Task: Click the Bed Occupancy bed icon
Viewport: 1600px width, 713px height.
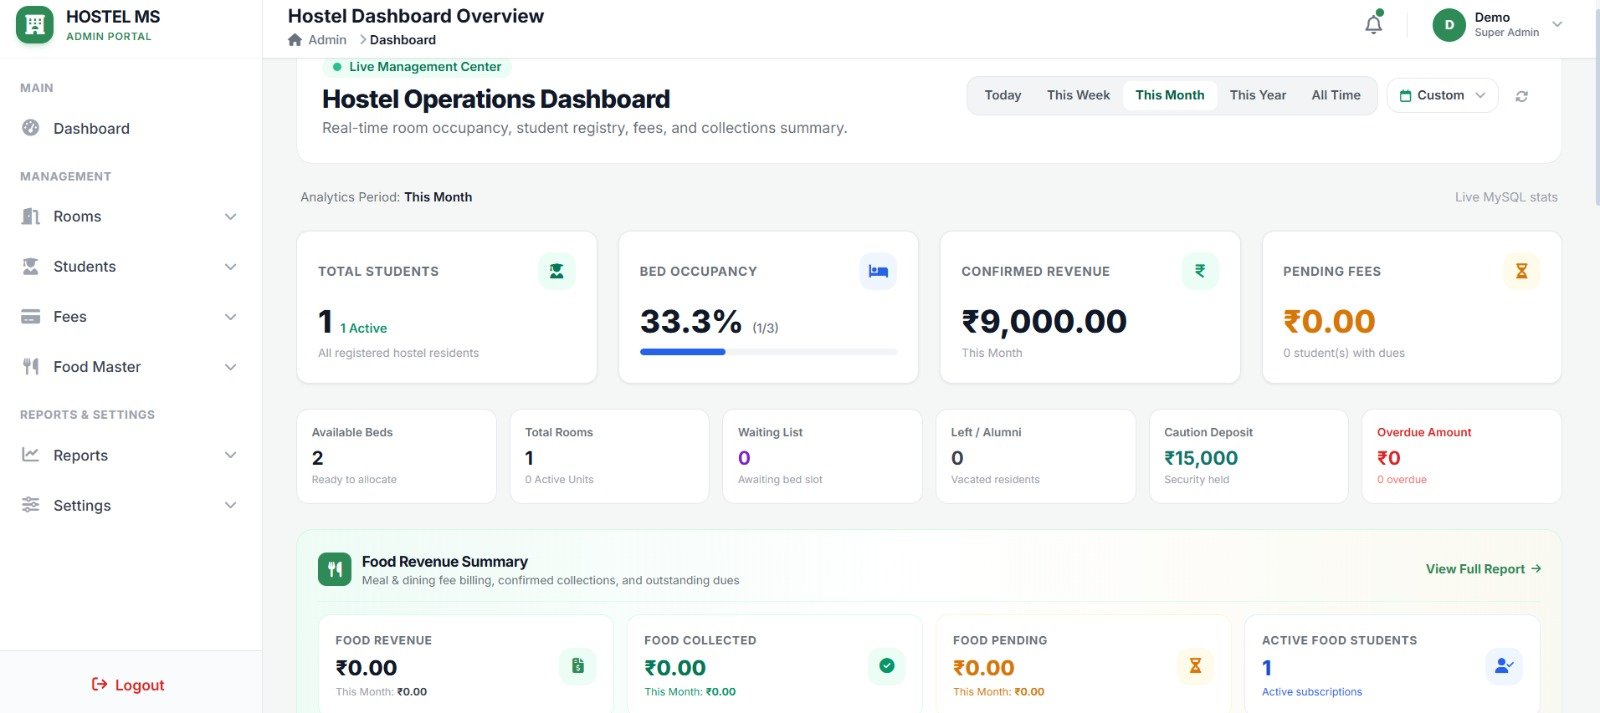Action: pyautogui.click(x=878, y=271)
